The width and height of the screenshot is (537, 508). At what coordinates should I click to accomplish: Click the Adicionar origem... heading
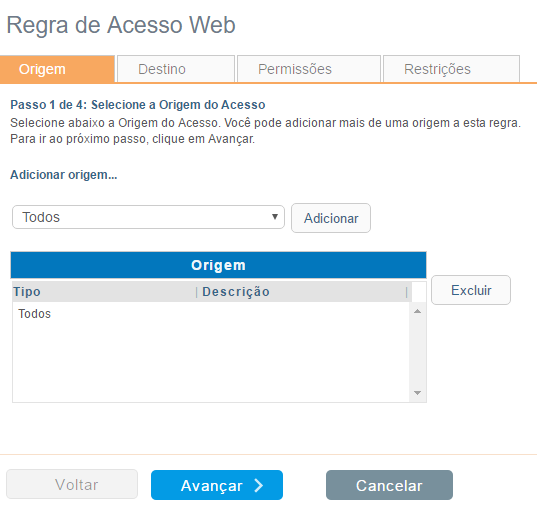(x=64, y=175)
